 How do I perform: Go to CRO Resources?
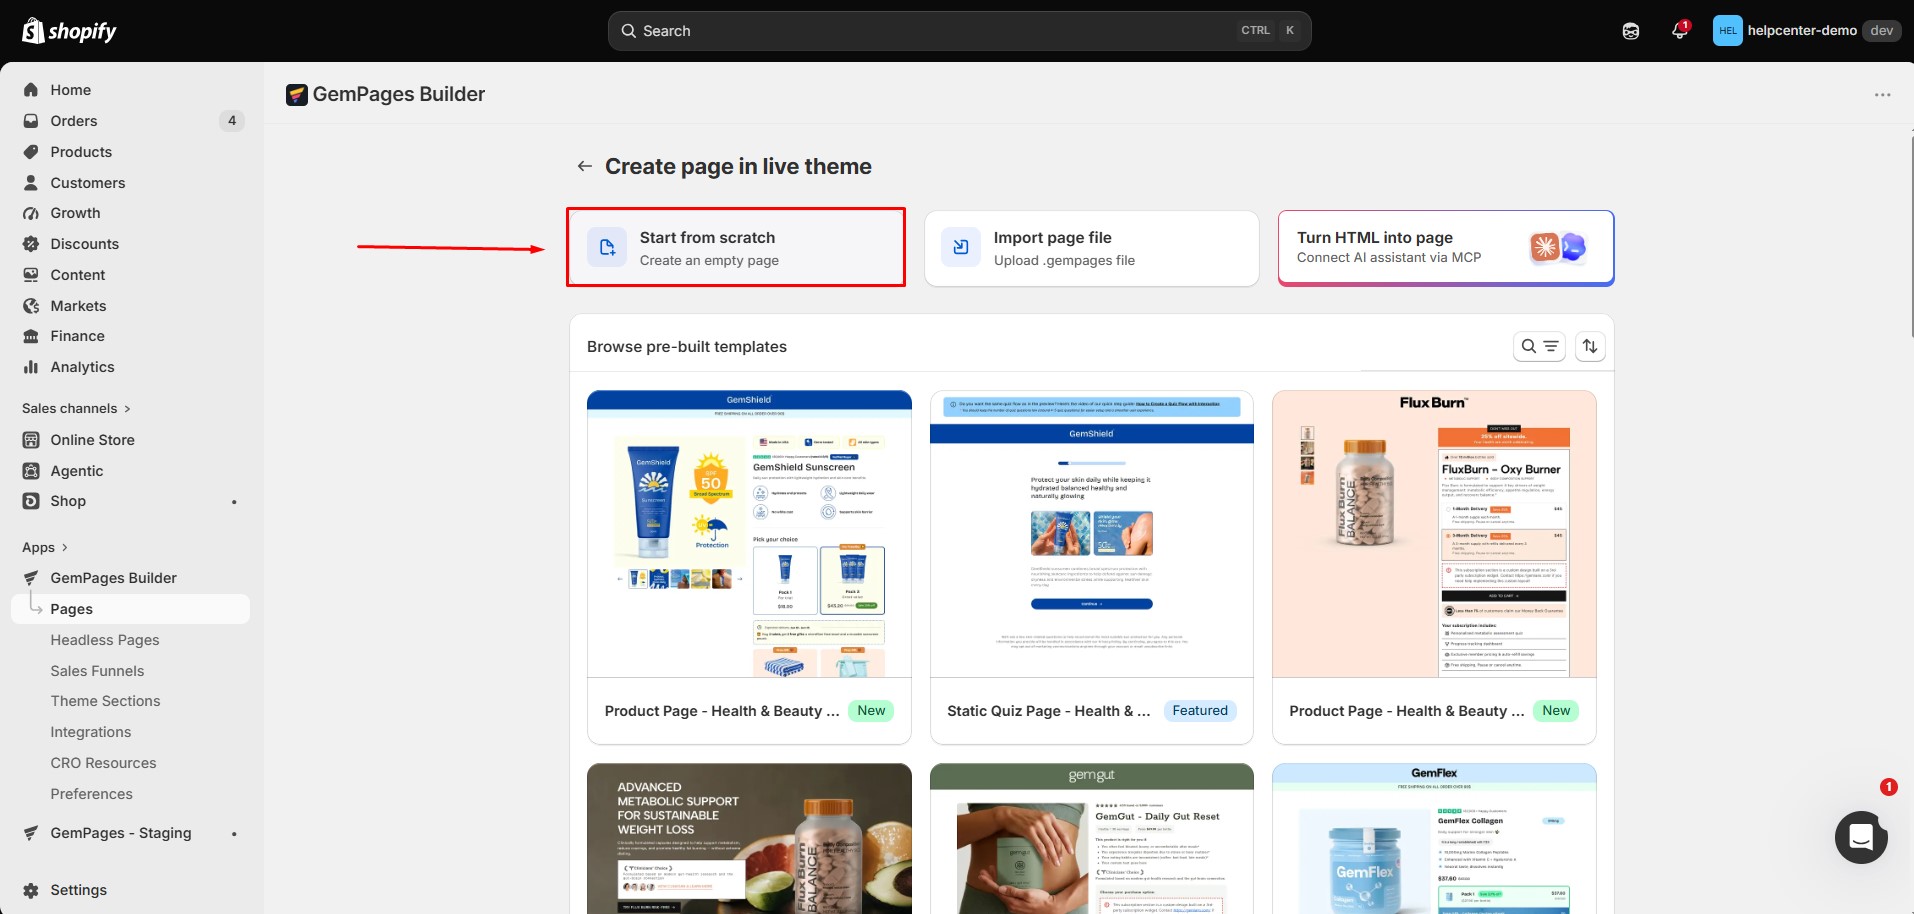click(x=103, y=763)
